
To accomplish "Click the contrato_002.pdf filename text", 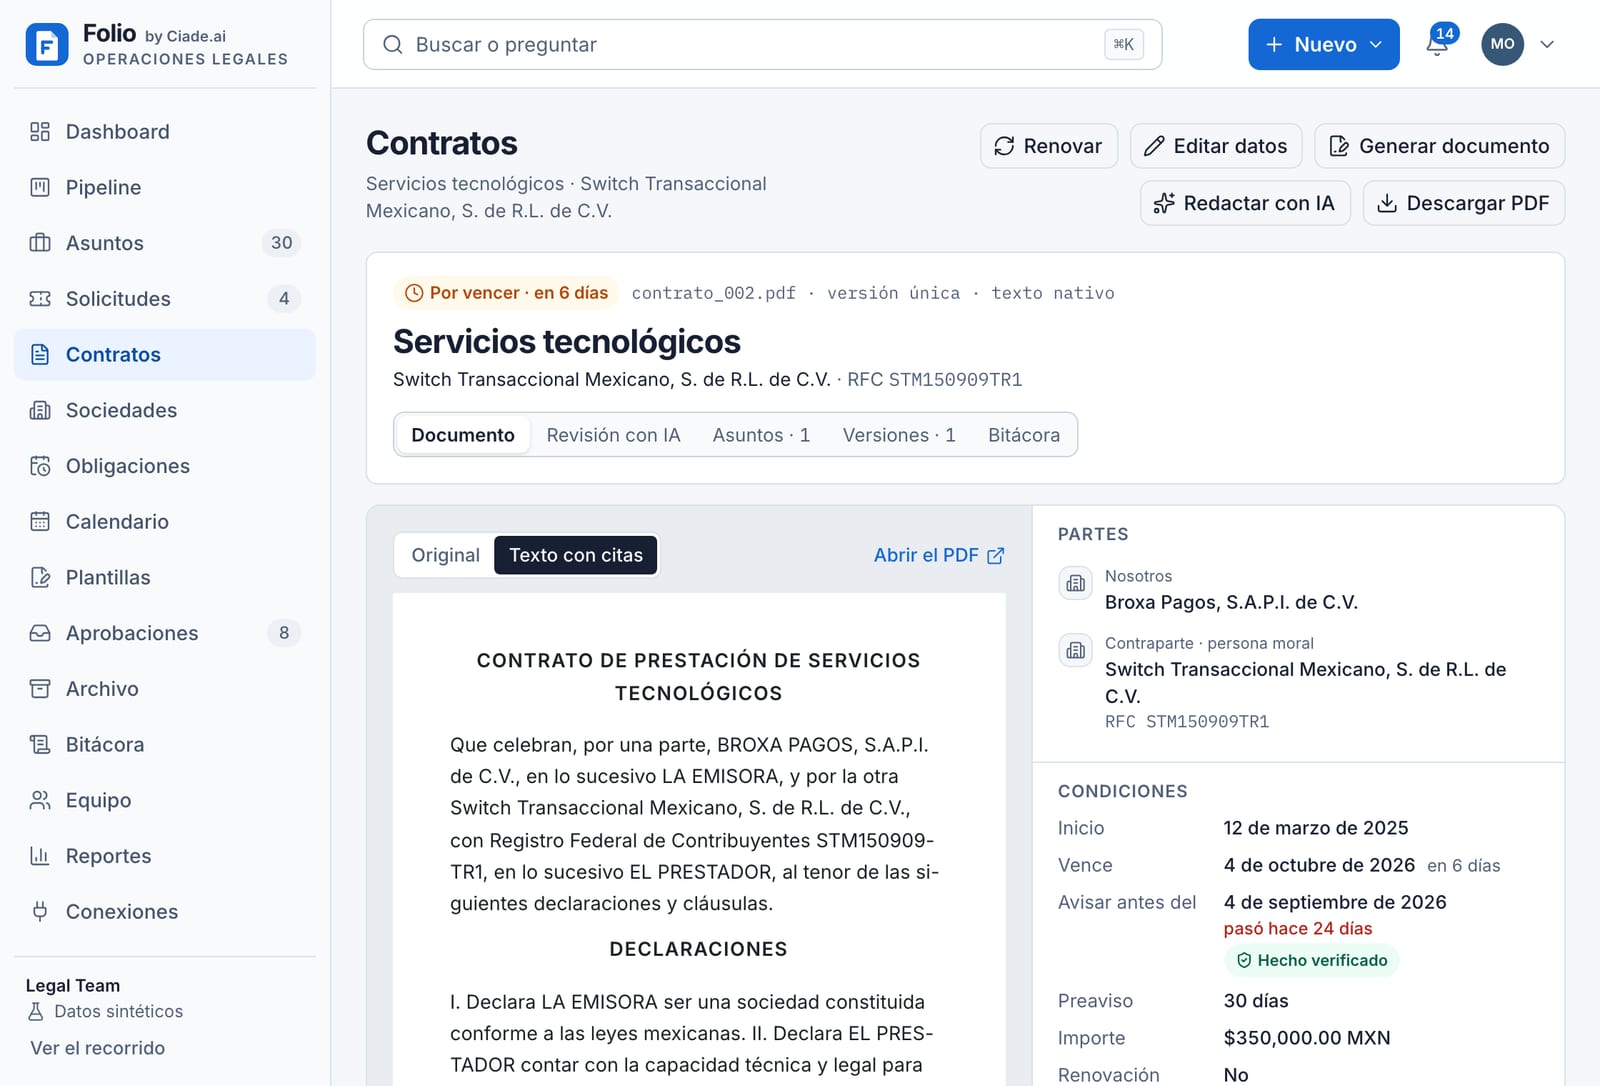I will point(713,293).
